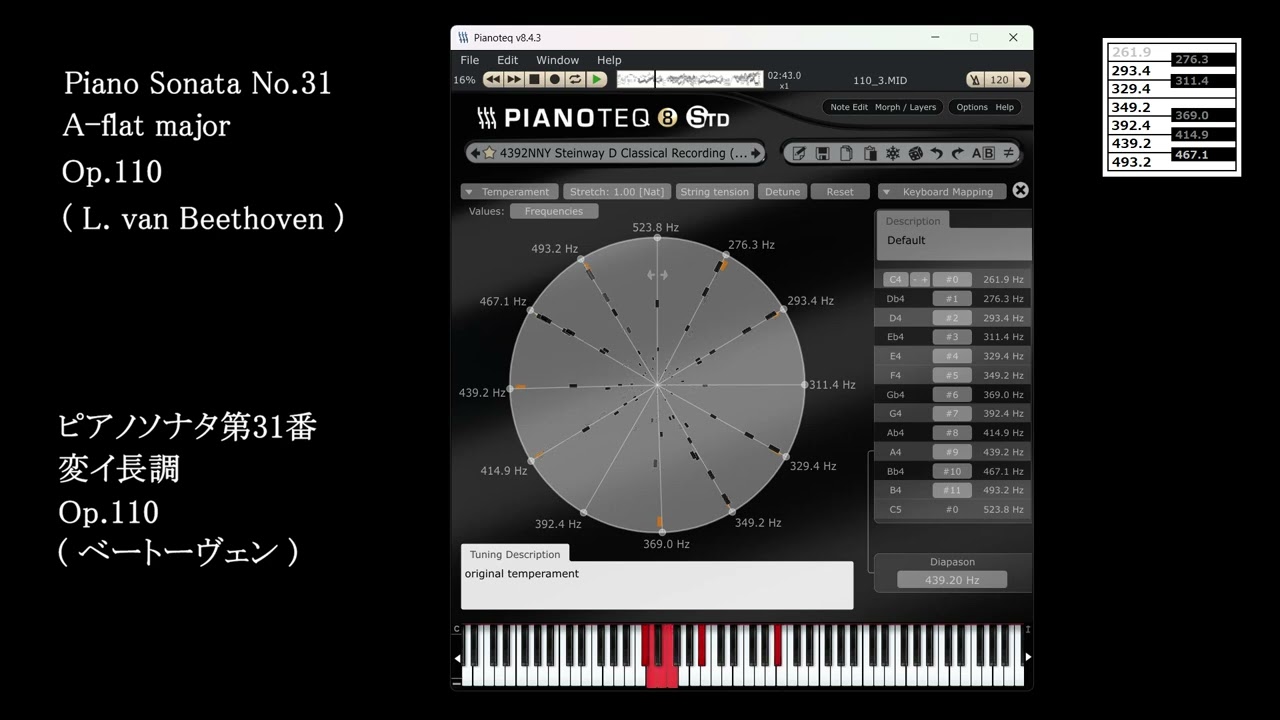Copy preset parameters icon
This screenshot has height=720, width=1280.
click(x=846, y=153)
